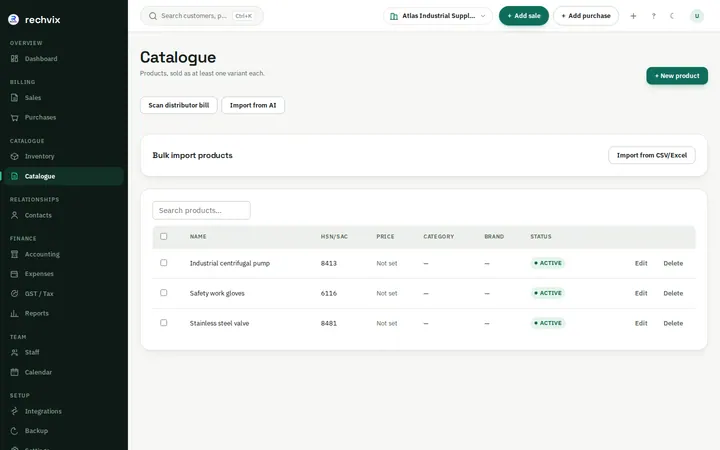Tick the Stainless steel valve checkbox
The height and width of the screenshot is (450, 720).
163,323
